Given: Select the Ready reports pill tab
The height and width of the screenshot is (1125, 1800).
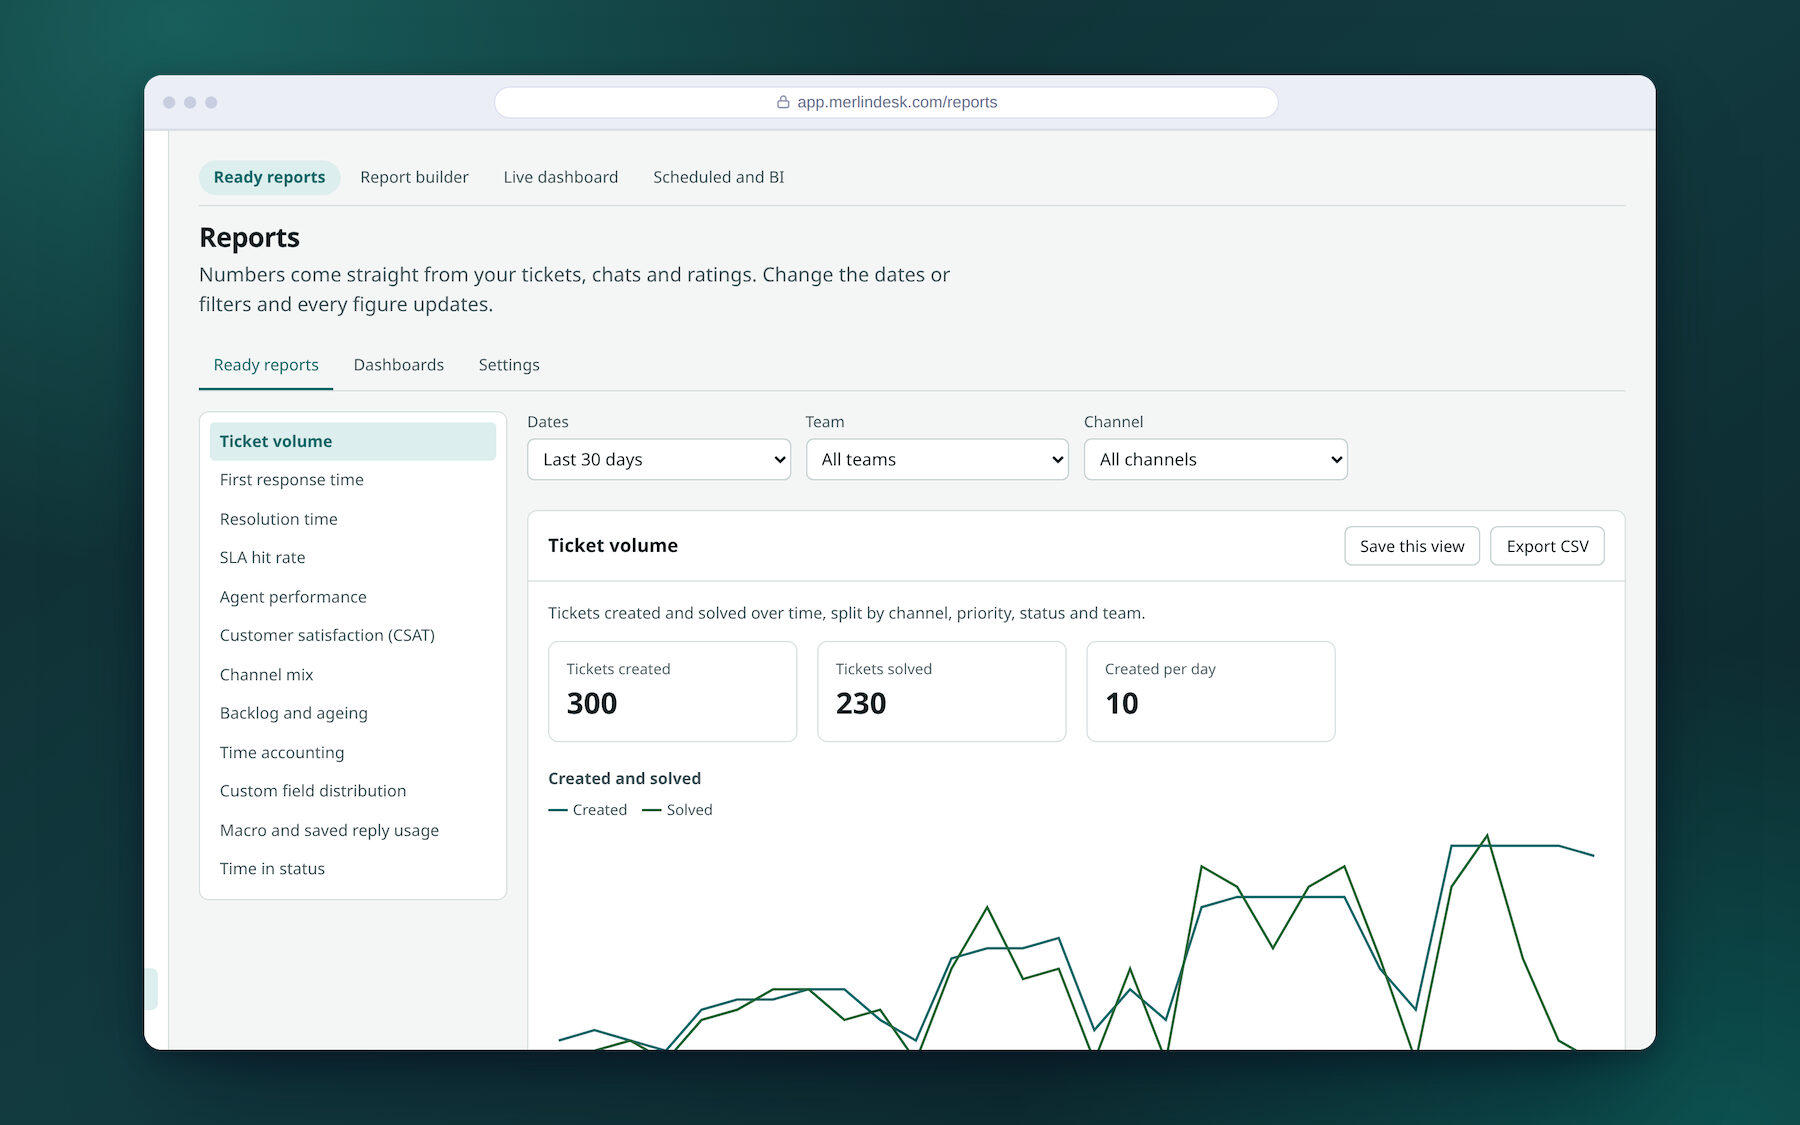Looking at the screenshot, I should coord(269,177).
